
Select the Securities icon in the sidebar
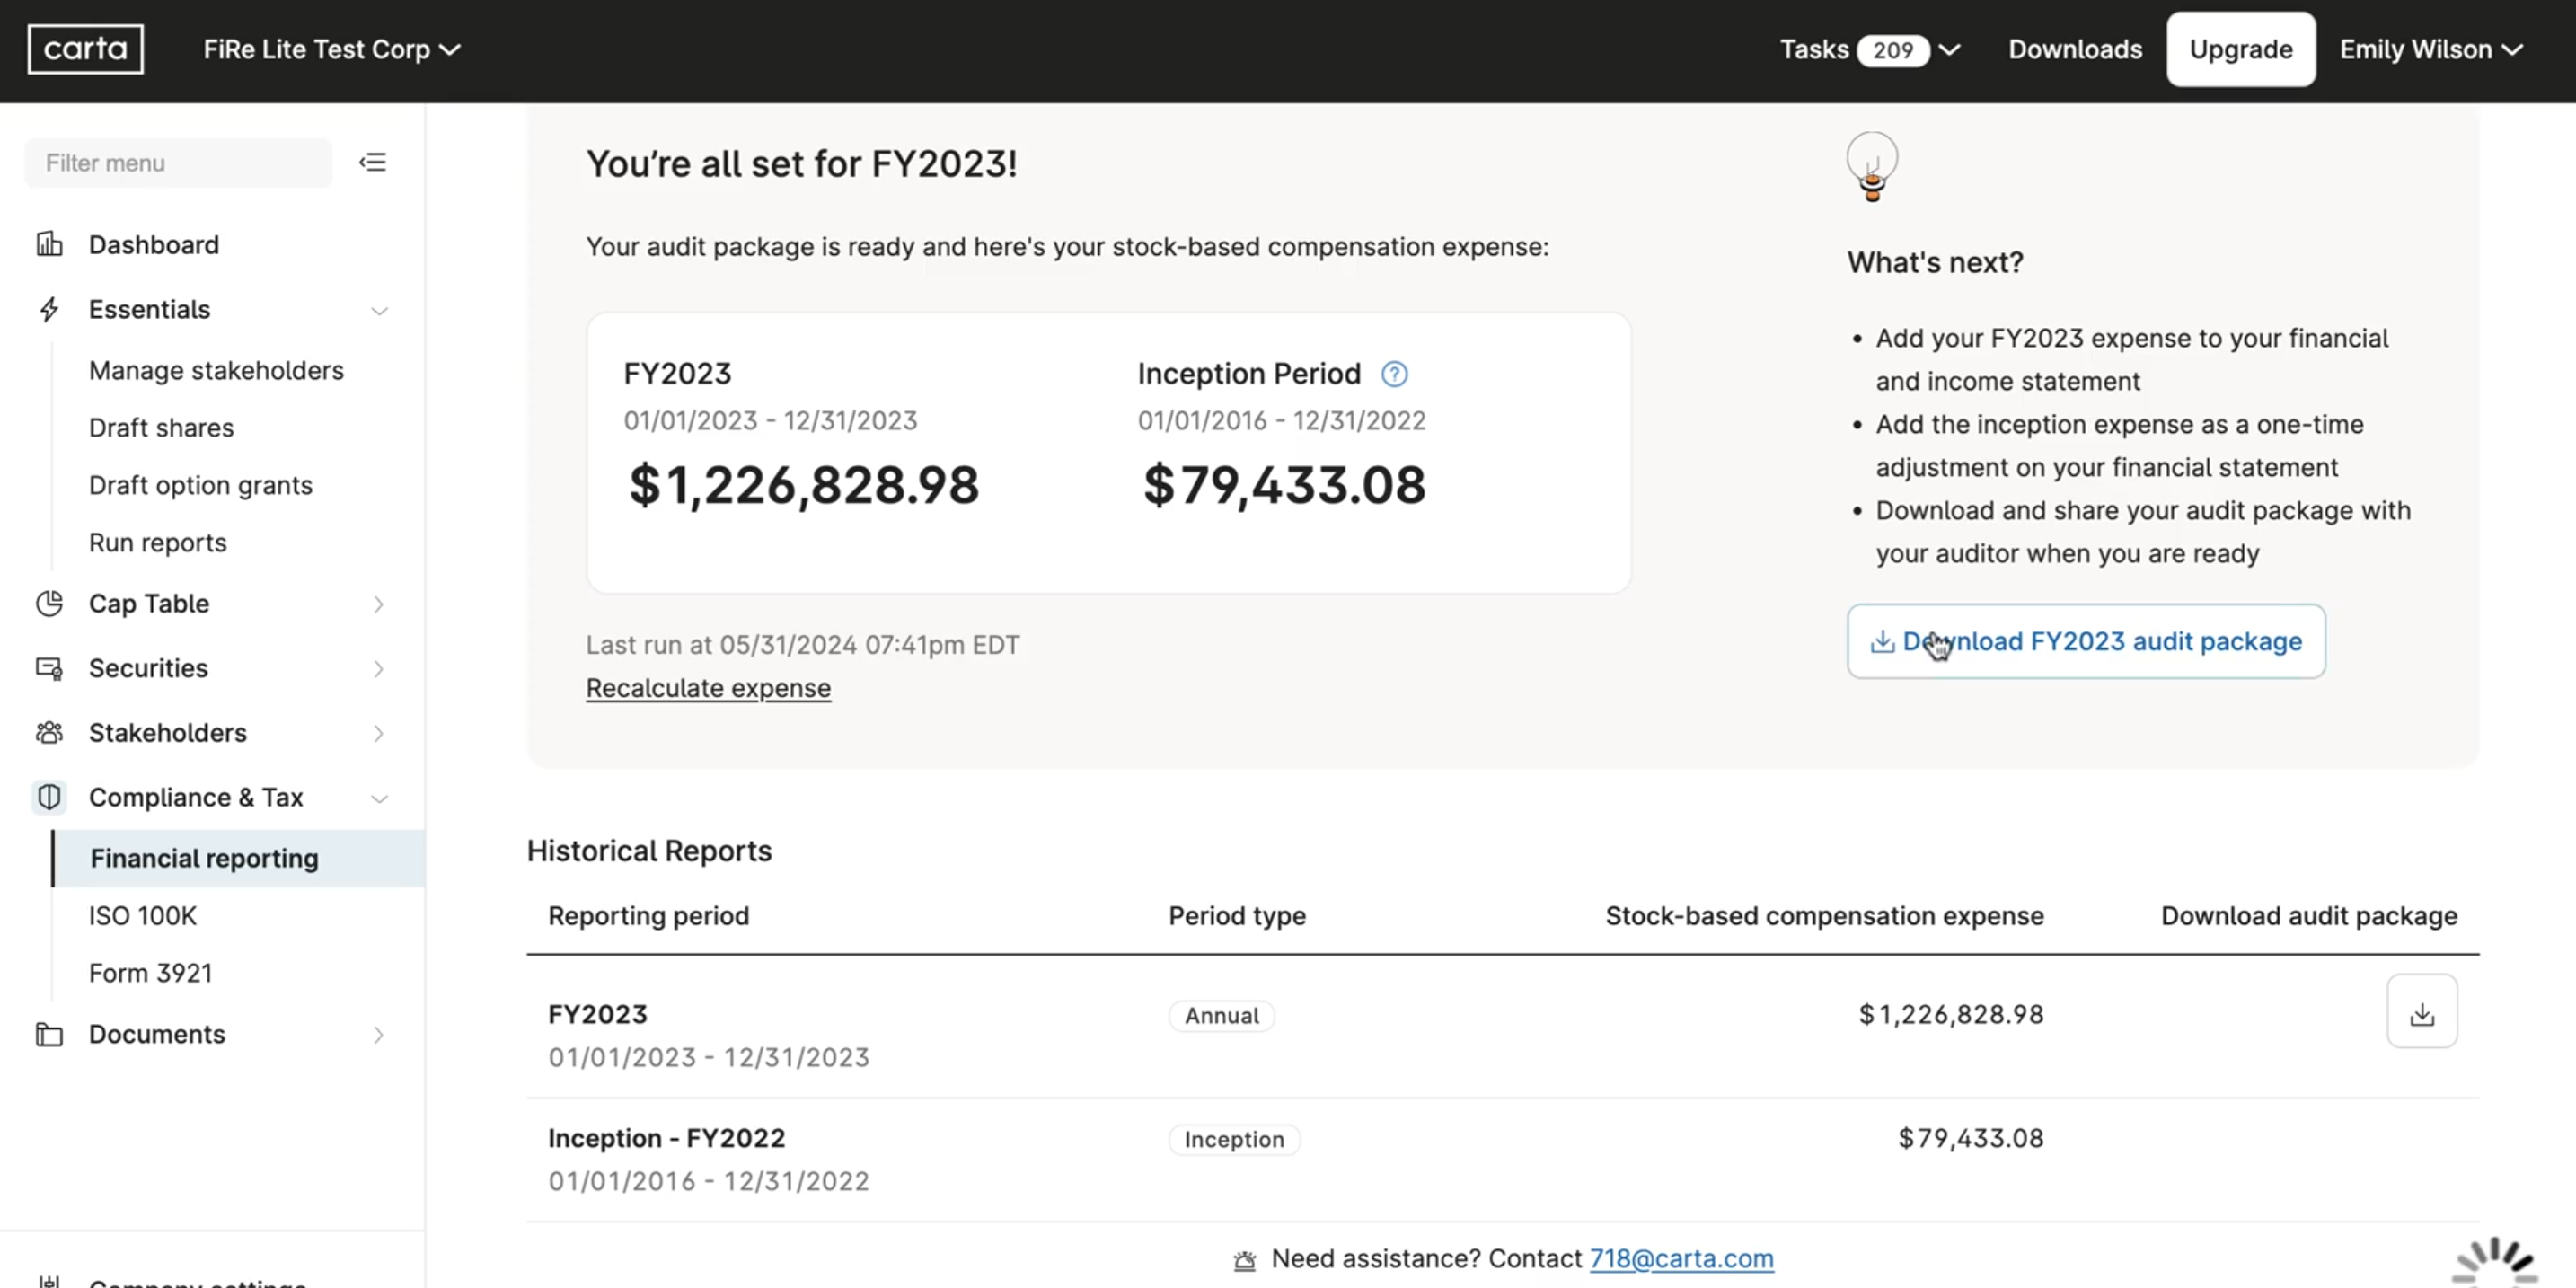point(49,668)
